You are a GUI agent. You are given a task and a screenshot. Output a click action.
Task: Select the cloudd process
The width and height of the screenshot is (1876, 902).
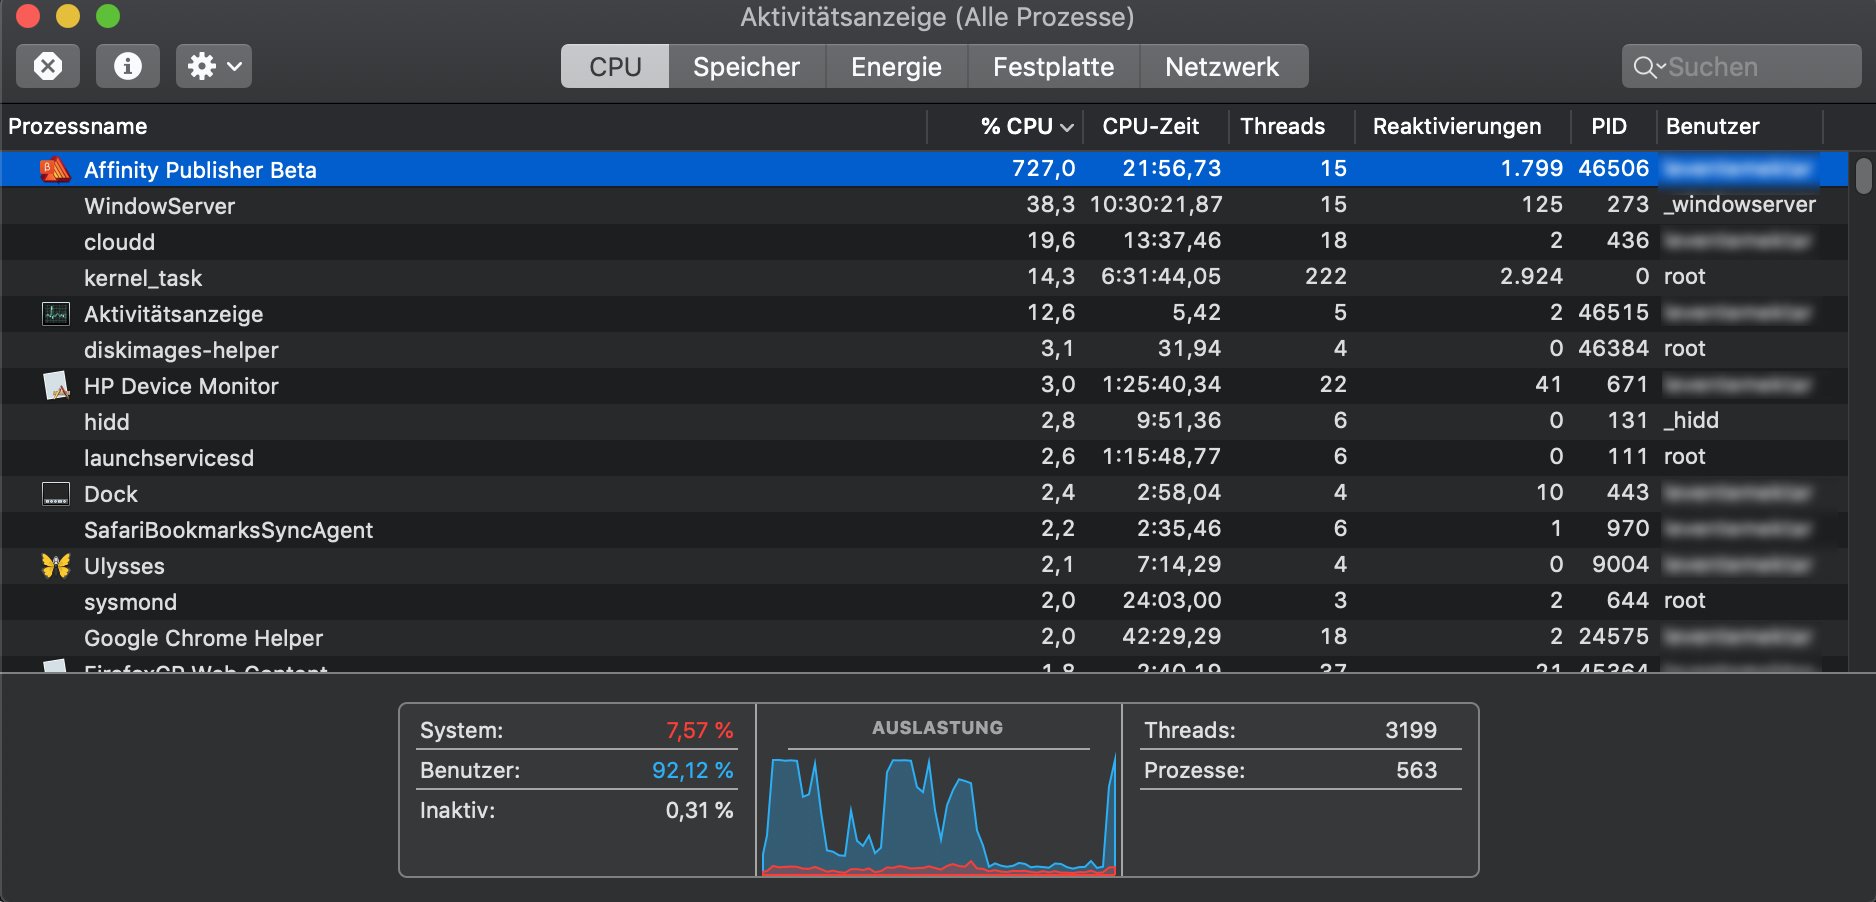pos(120,242)
